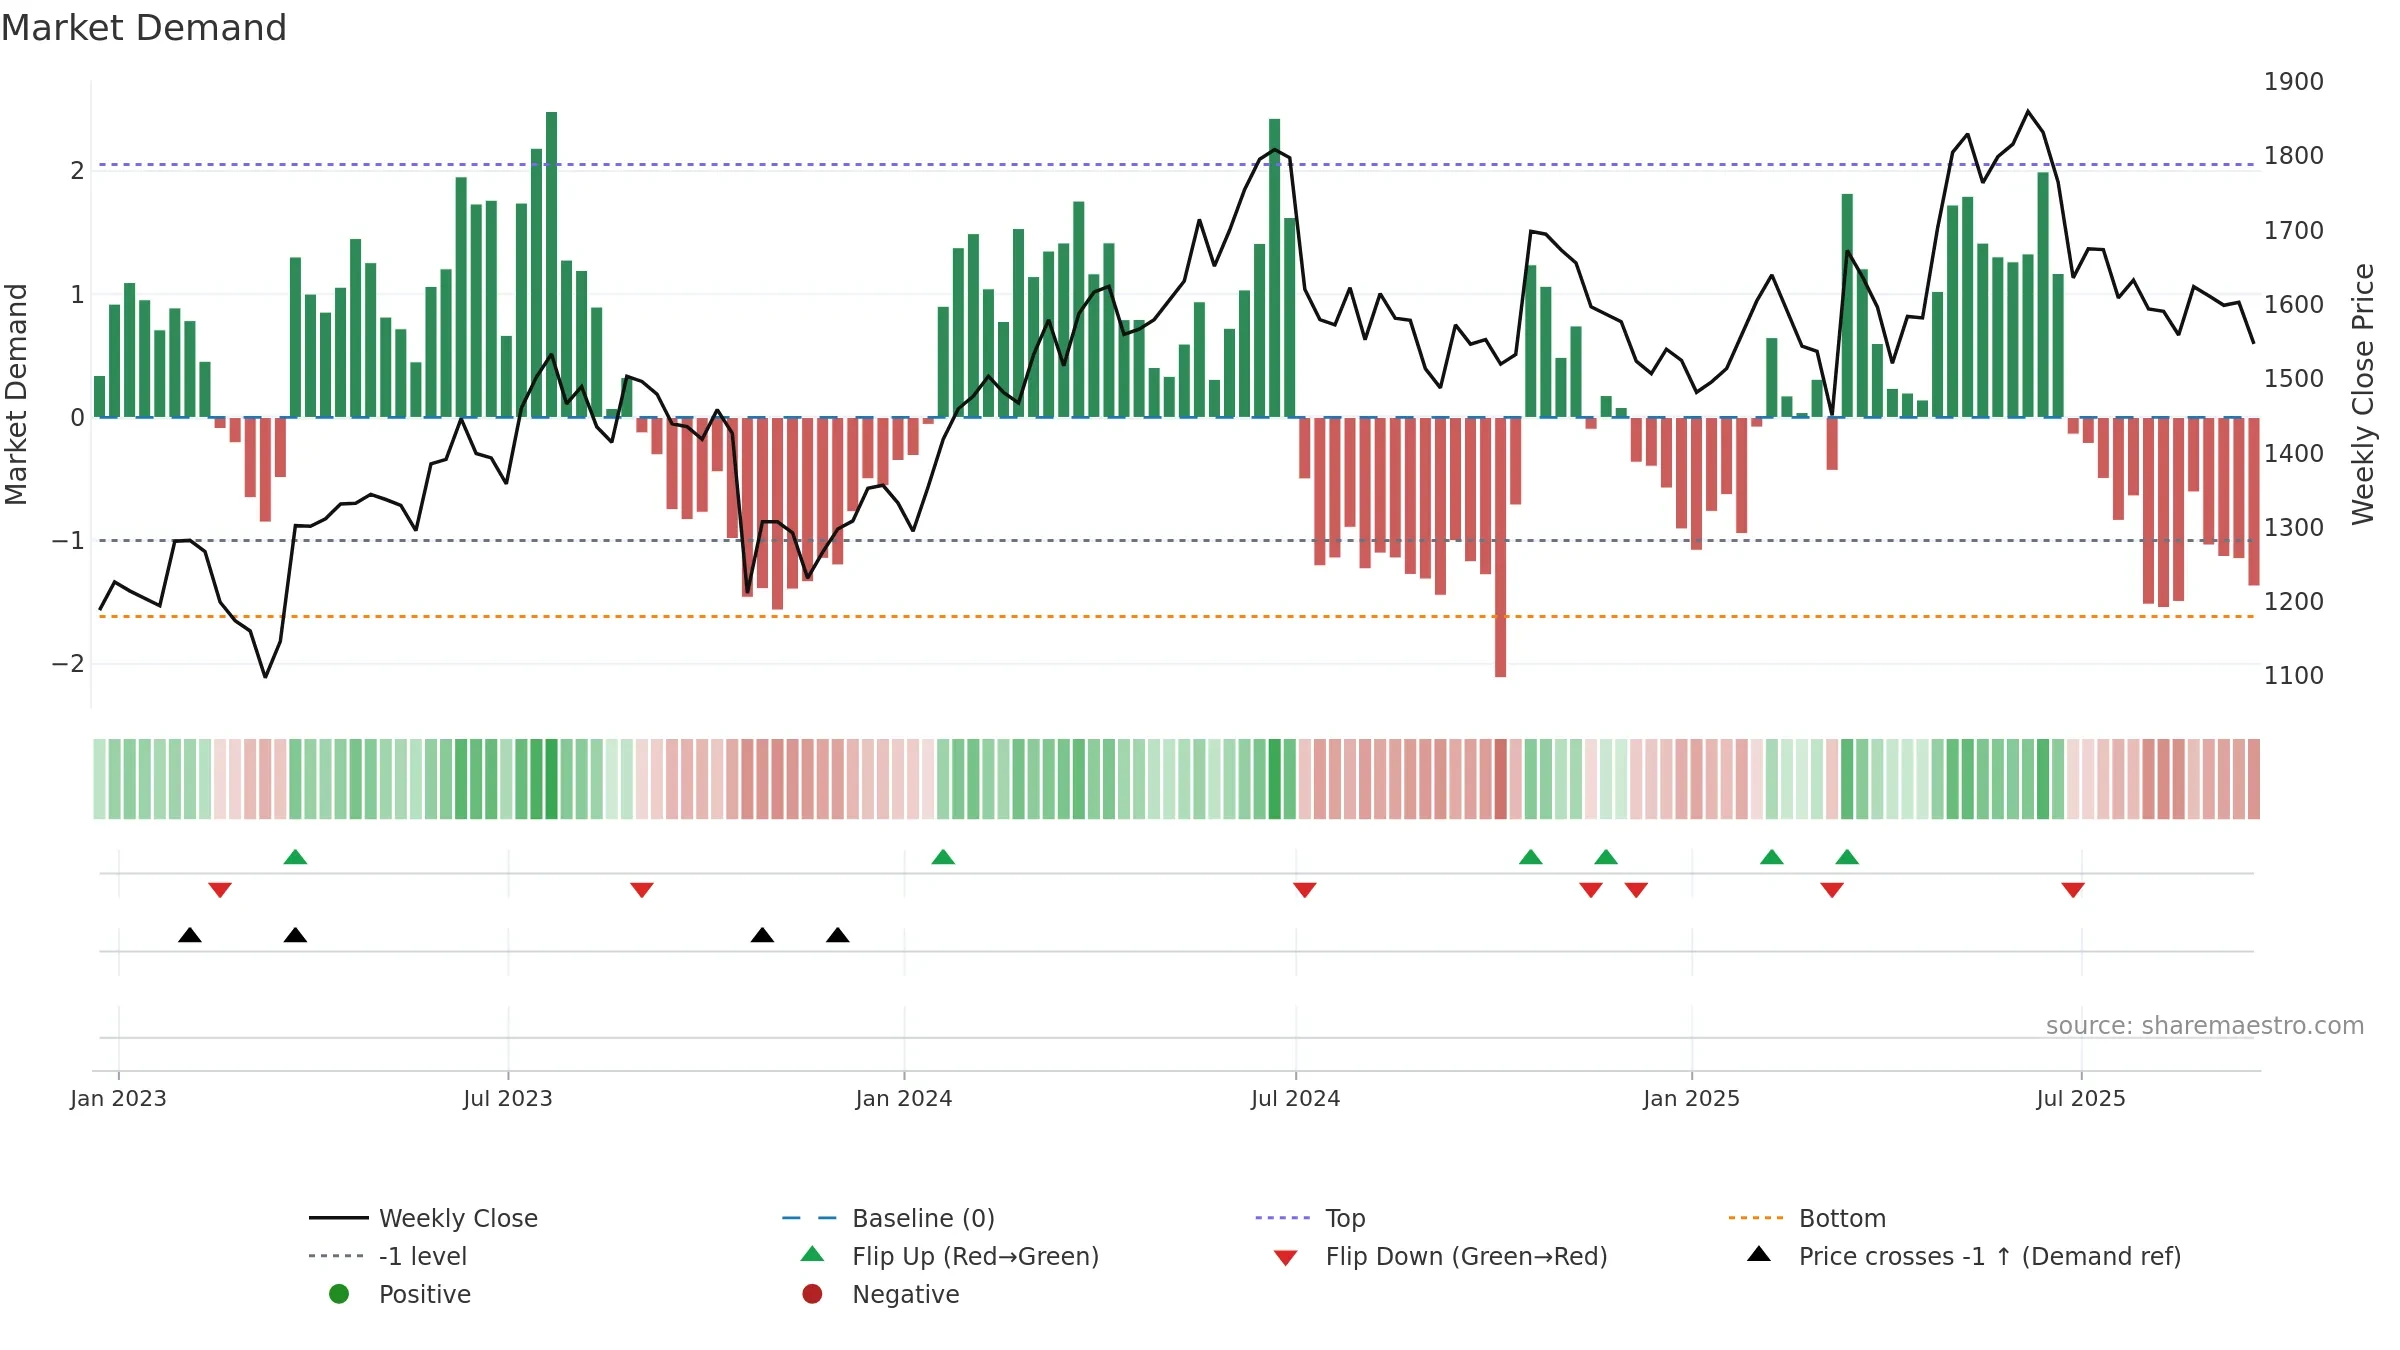The width and height of the screenshot is (2400, 1350).
Task: Toggle Flip Down (Green→Red) legend entry
Action: tap(1441, 1256)
